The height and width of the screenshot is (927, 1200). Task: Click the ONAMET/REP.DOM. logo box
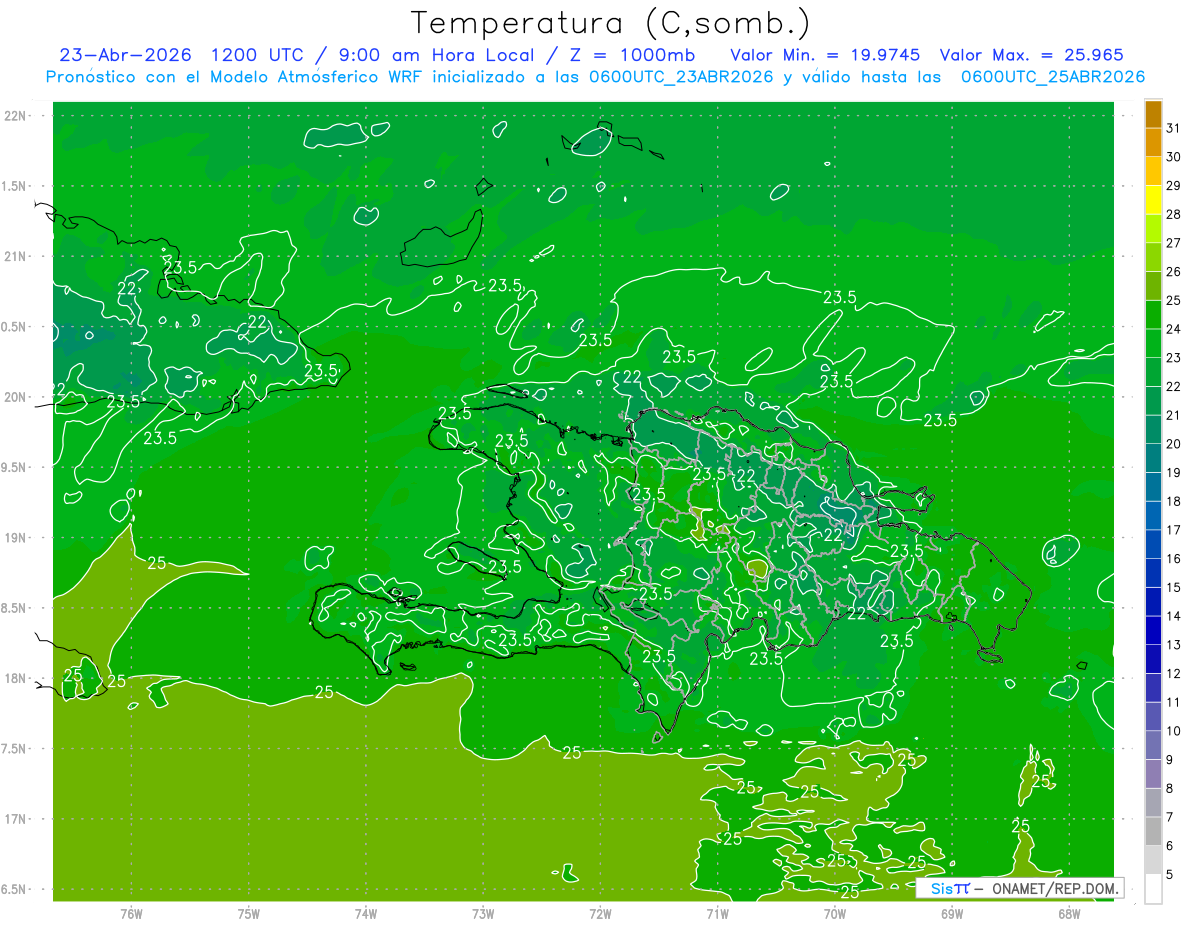pos(1019,888)
